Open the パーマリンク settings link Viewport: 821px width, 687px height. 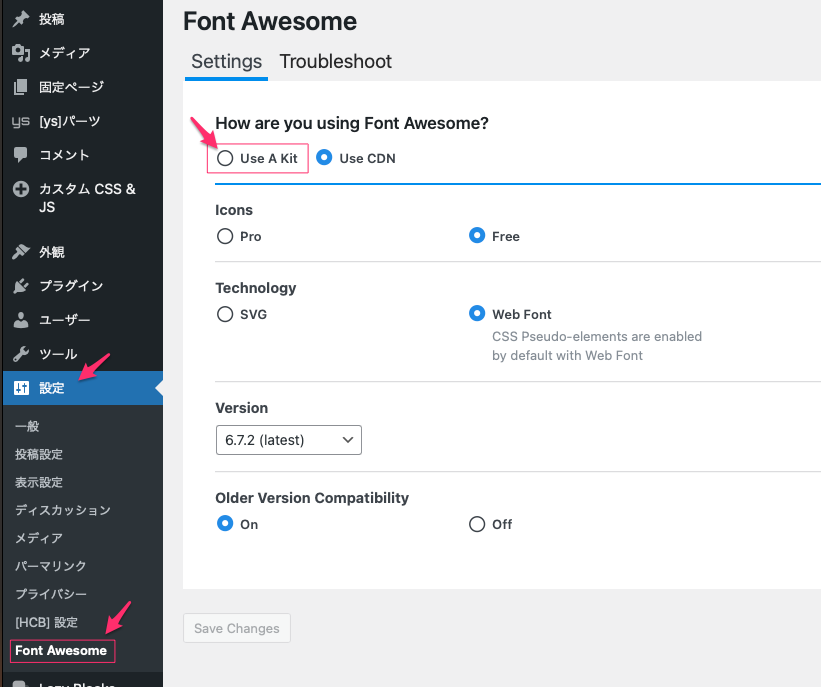coord(51,566)
